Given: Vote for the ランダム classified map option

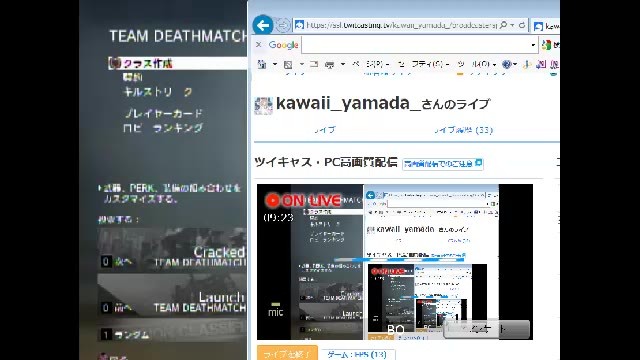Looking at the screenshot, I should [172, 331].
